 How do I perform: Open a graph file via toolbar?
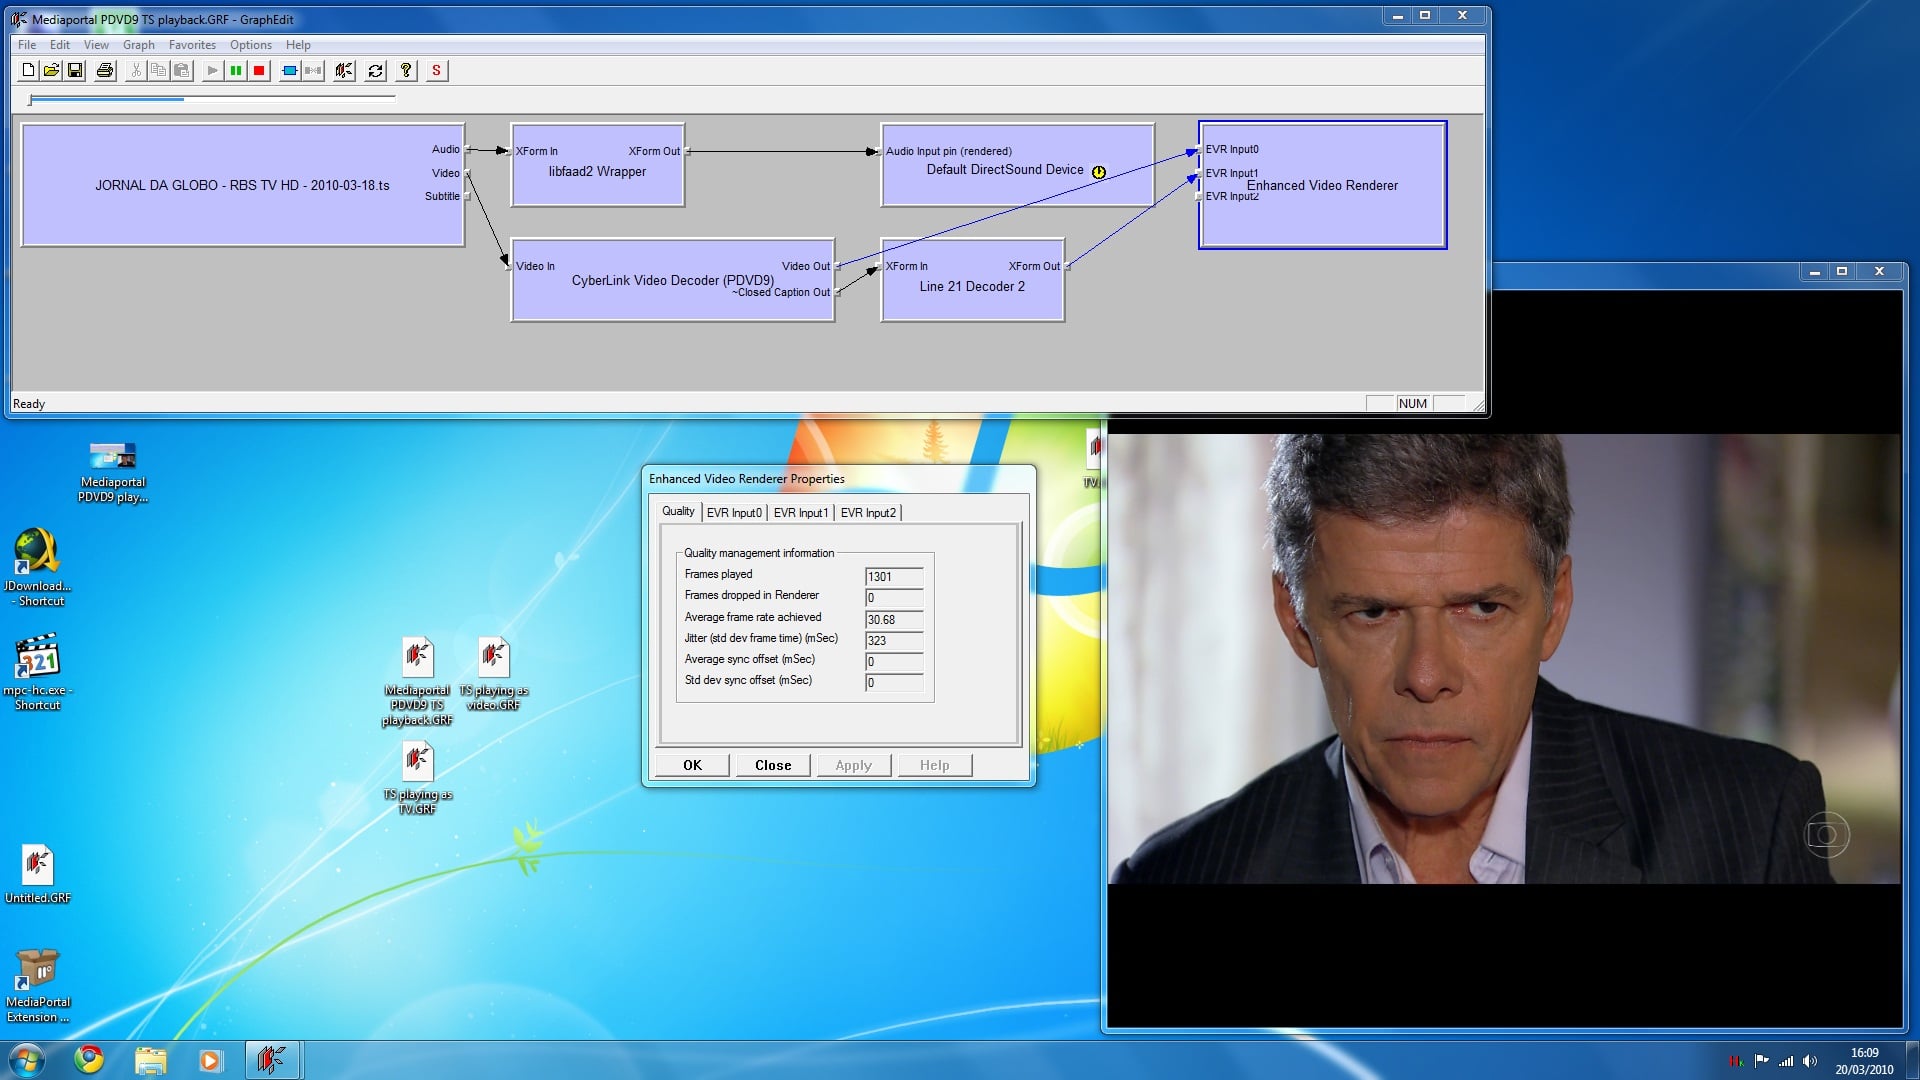point(51,71)
